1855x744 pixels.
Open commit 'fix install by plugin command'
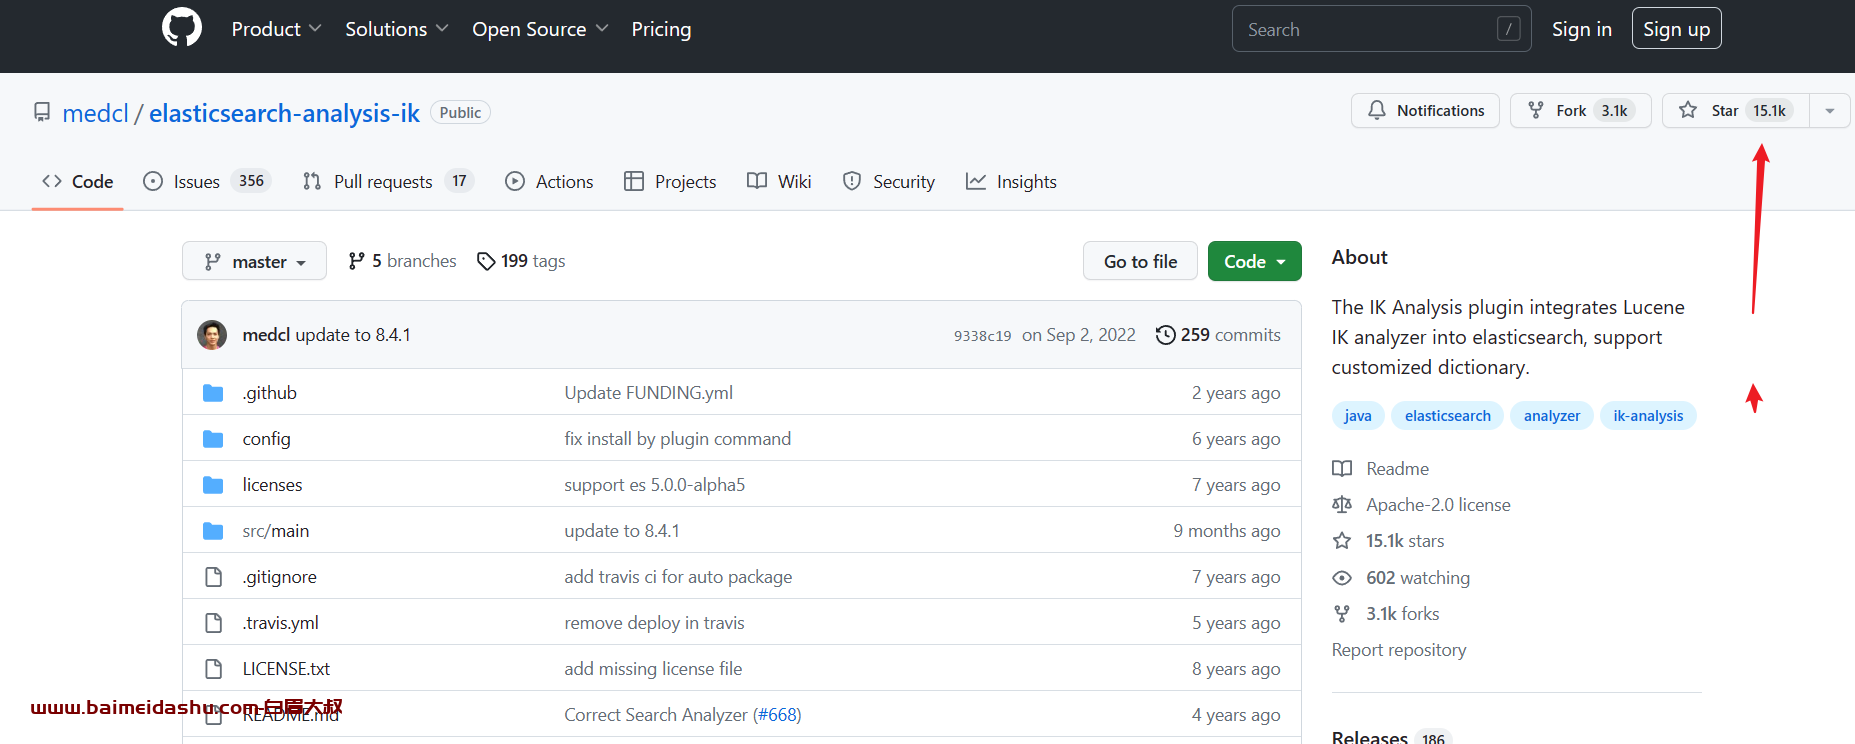677,439
